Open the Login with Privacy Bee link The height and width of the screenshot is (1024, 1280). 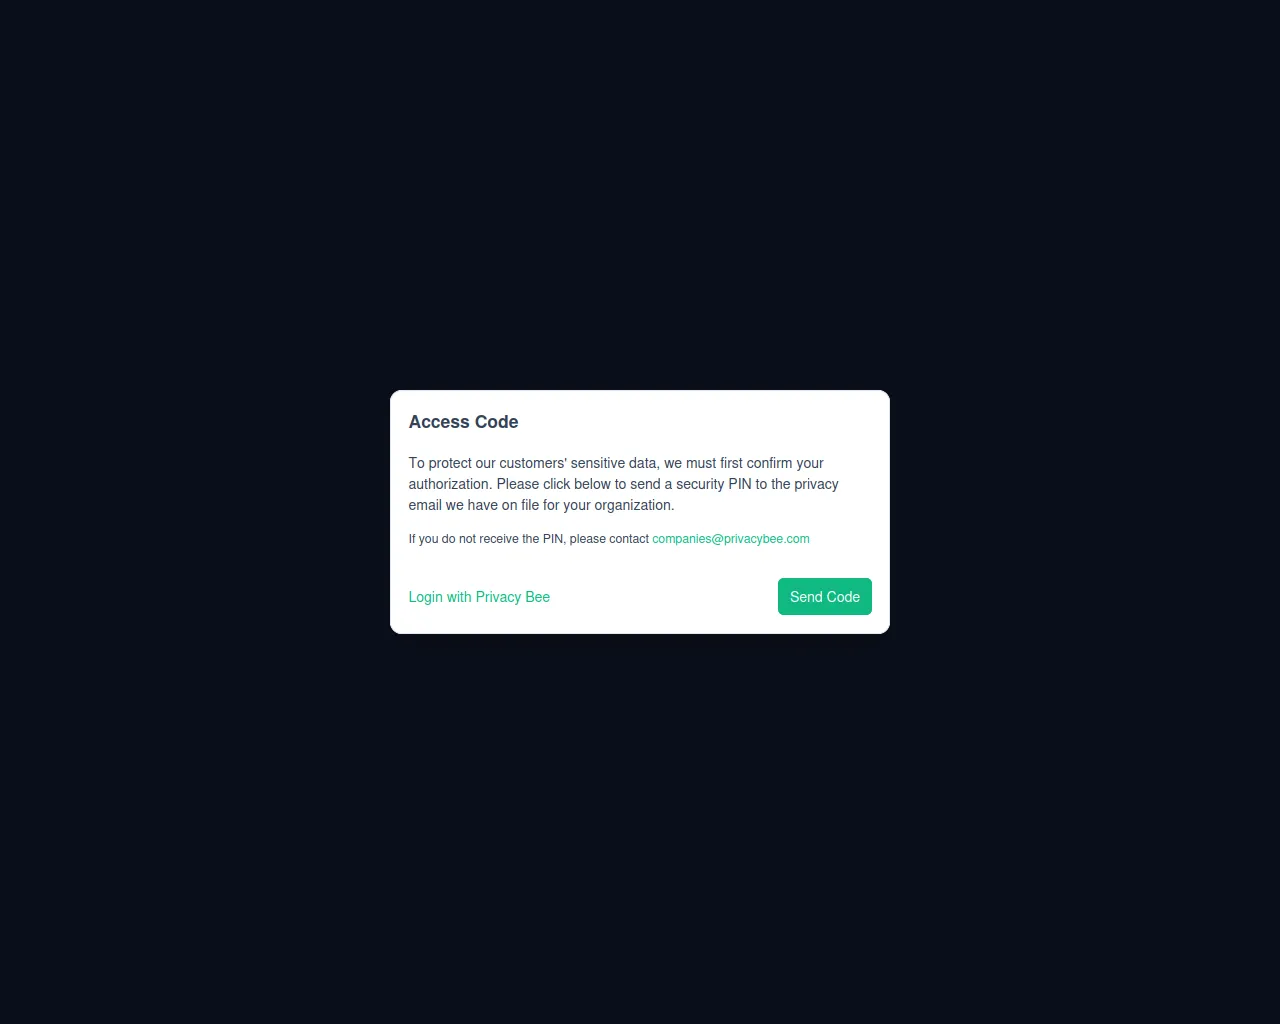[479, 597]
